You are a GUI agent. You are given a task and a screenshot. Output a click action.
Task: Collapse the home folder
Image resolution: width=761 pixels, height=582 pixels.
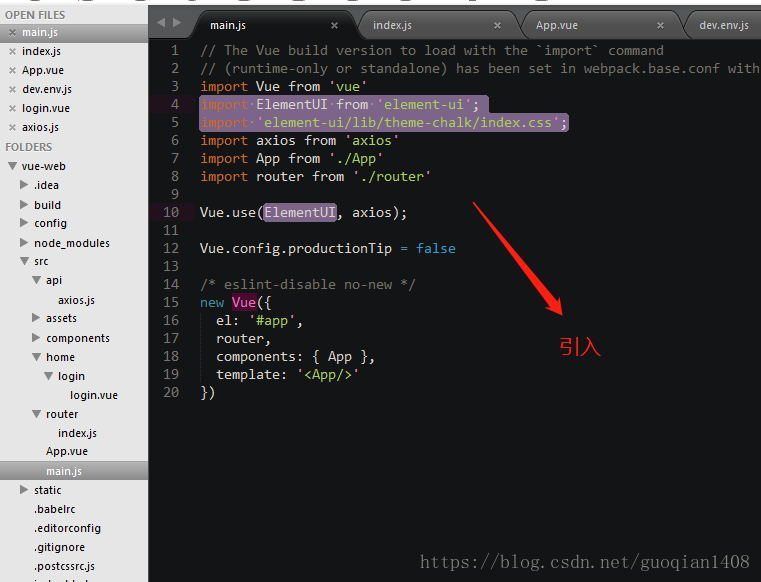tap(36, 357)
